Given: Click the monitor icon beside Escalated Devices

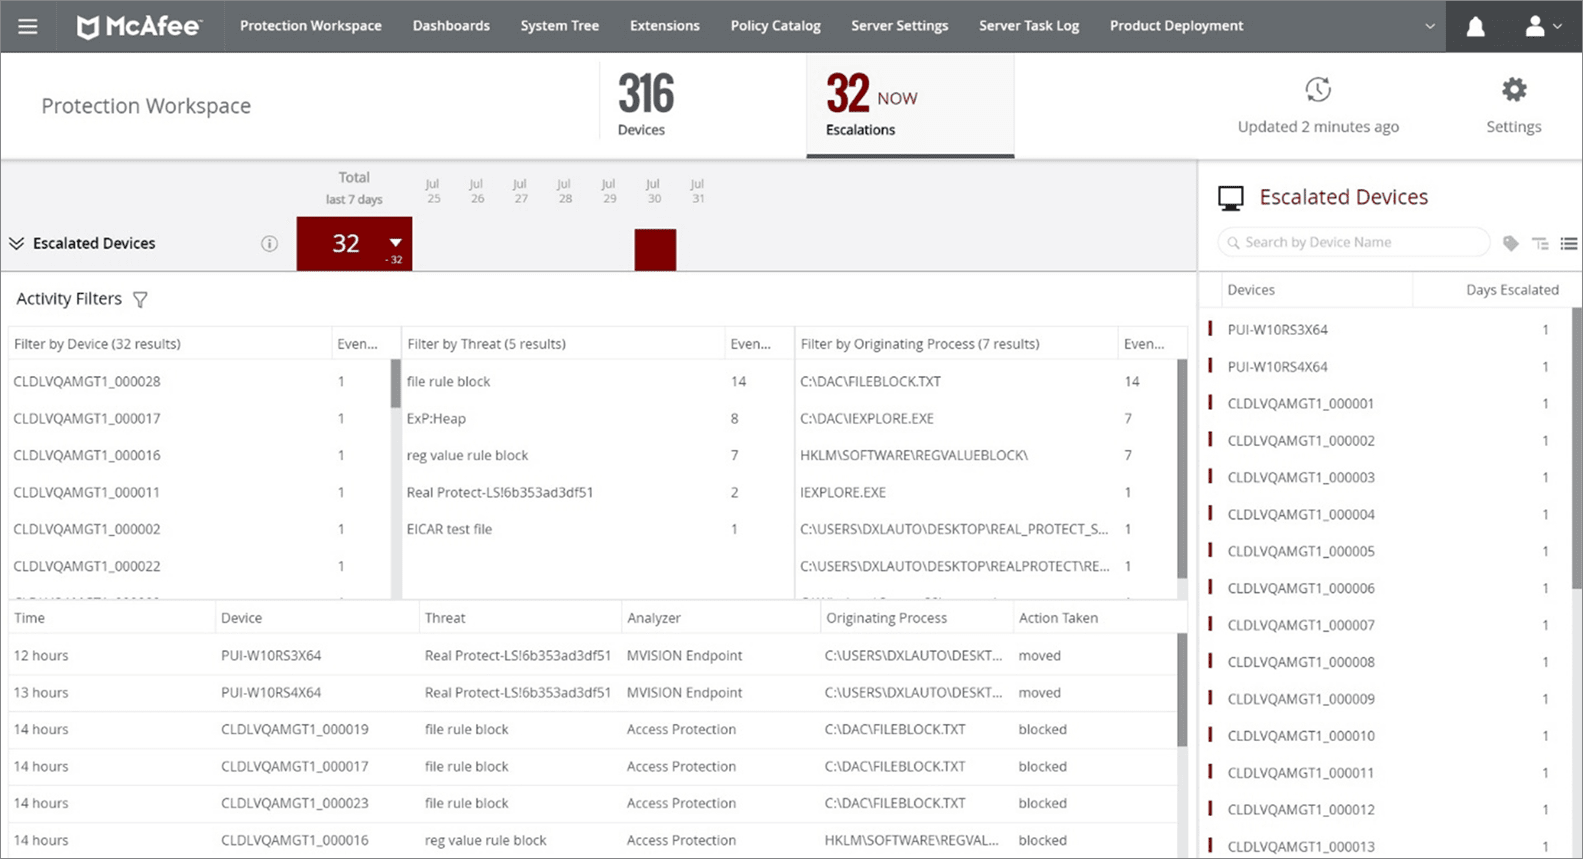Looking at the screenshot, I should coord(1231,198).
